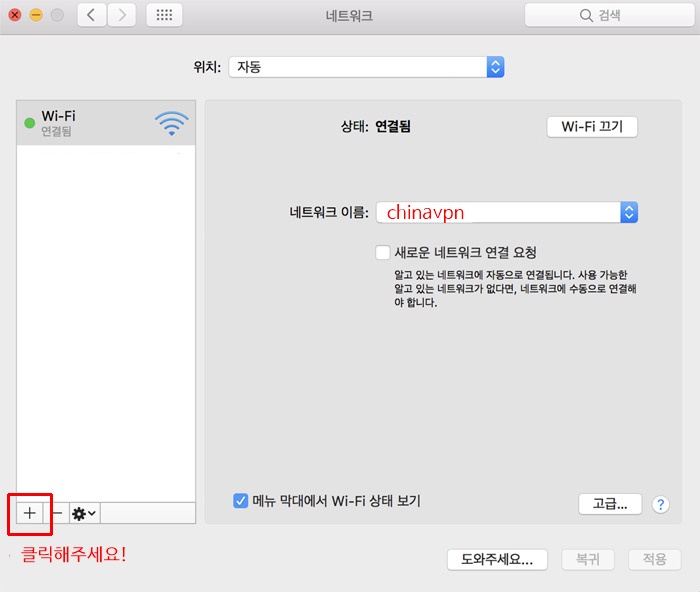Click the help question mark icon
Image resolution: width=700 pixels, height=592 pixels.
[660, 505]
